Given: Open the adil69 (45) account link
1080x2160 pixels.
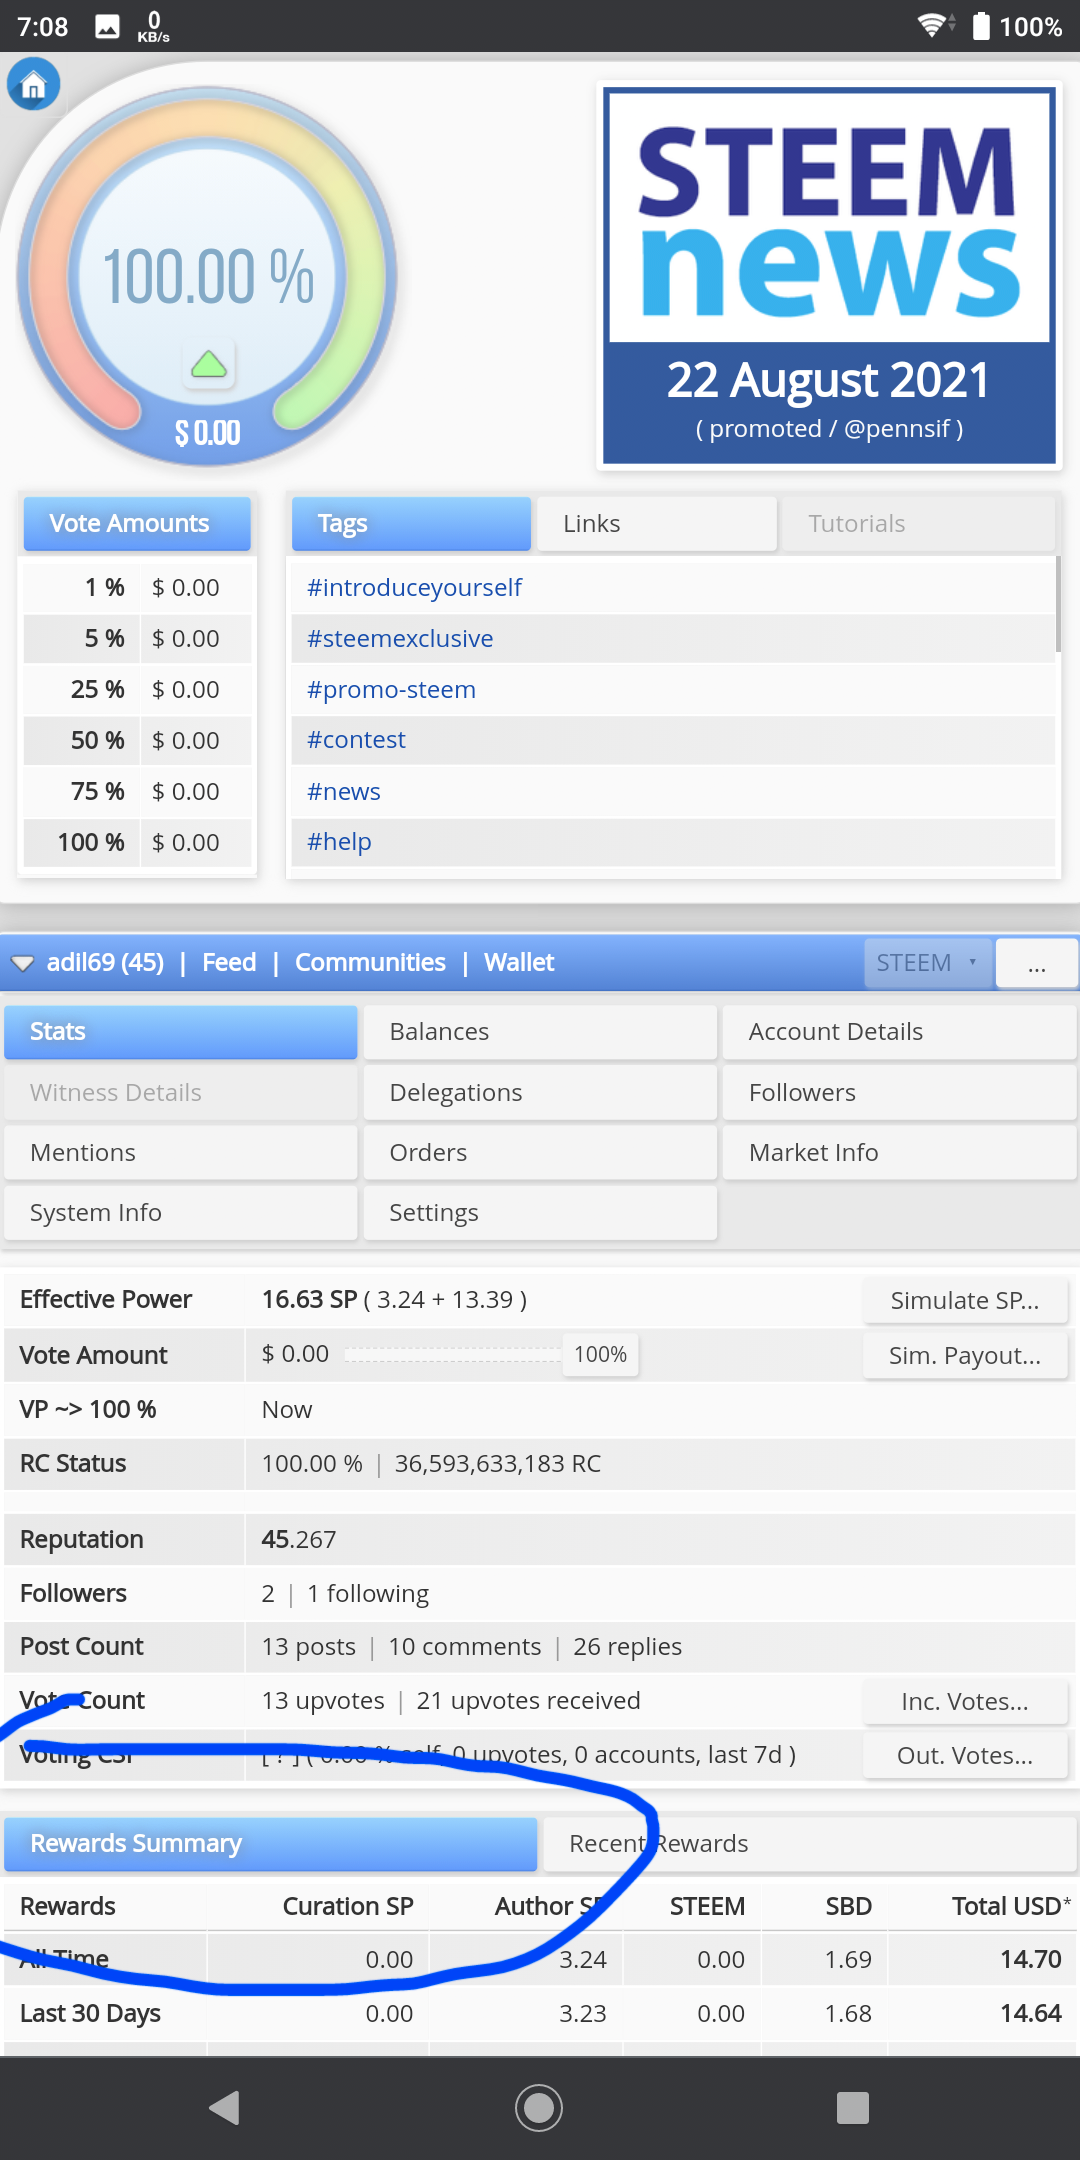Looking at the screenshot, I should 105,962.
